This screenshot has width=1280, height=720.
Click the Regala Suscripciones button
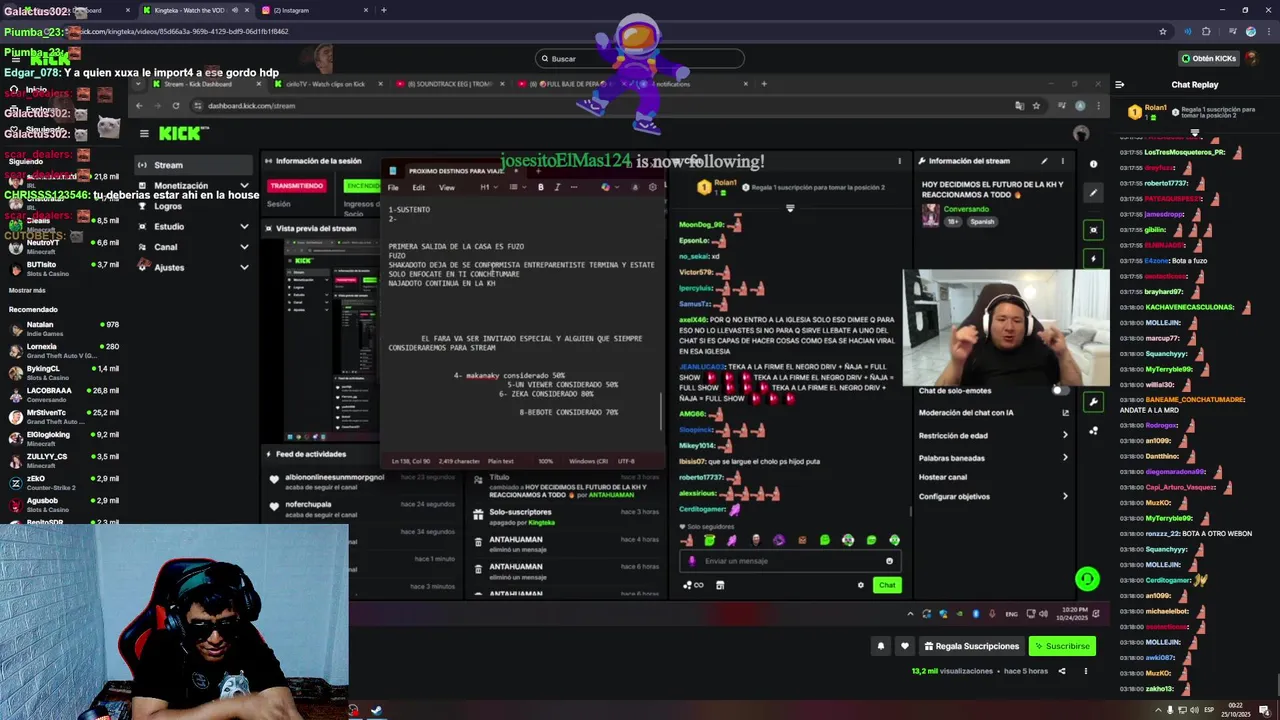tap(970, 646)
